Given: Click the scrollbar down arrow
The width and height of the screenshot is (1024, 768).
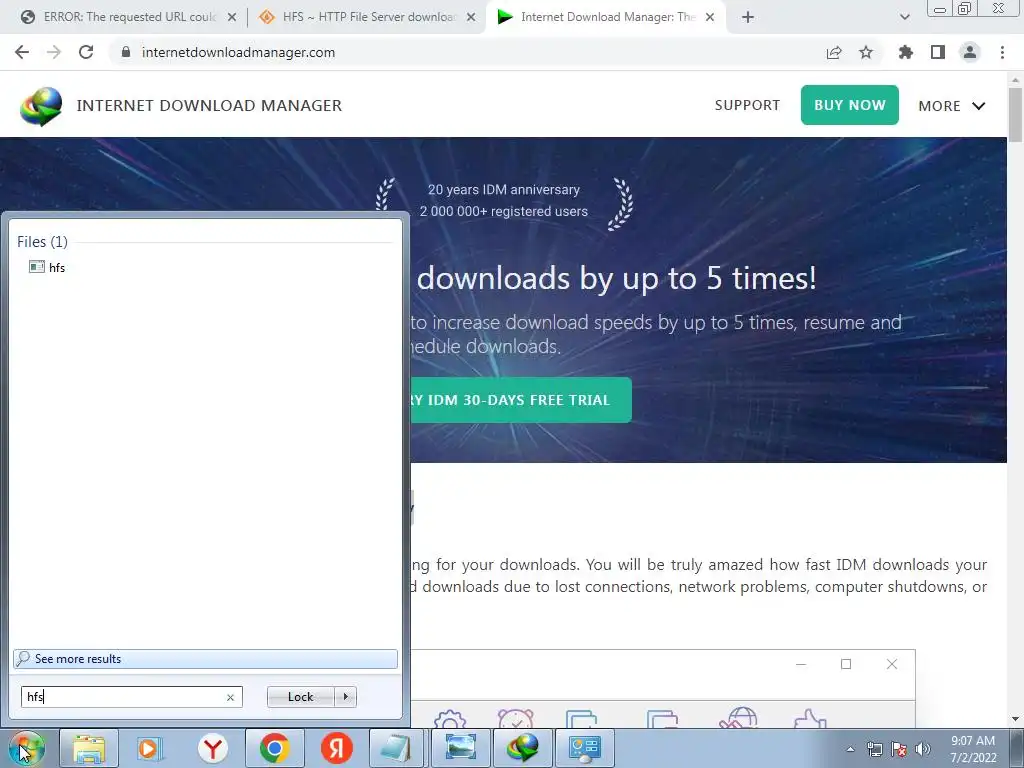Looking at the screenshot, I should click(1015, 720).
